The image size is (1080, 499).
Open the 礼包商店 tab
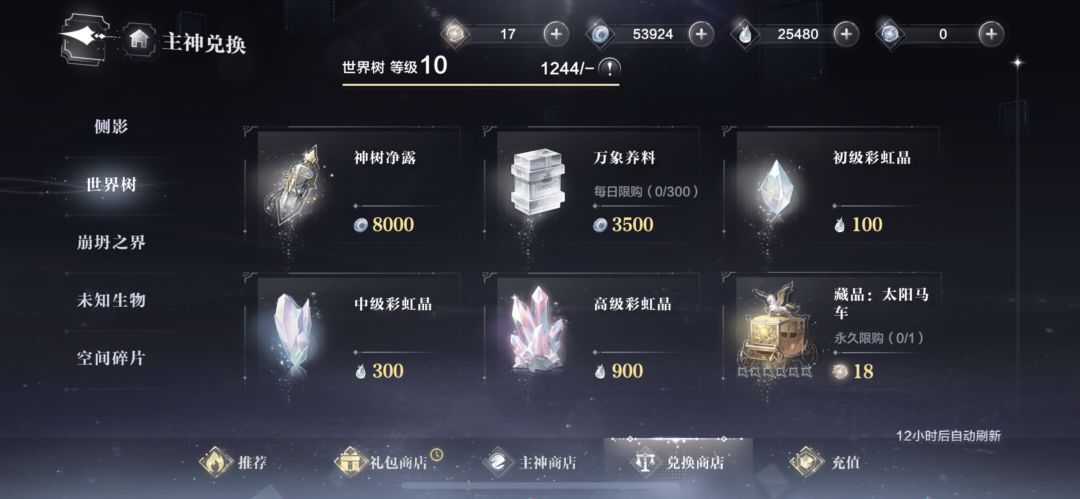point(387,462)
